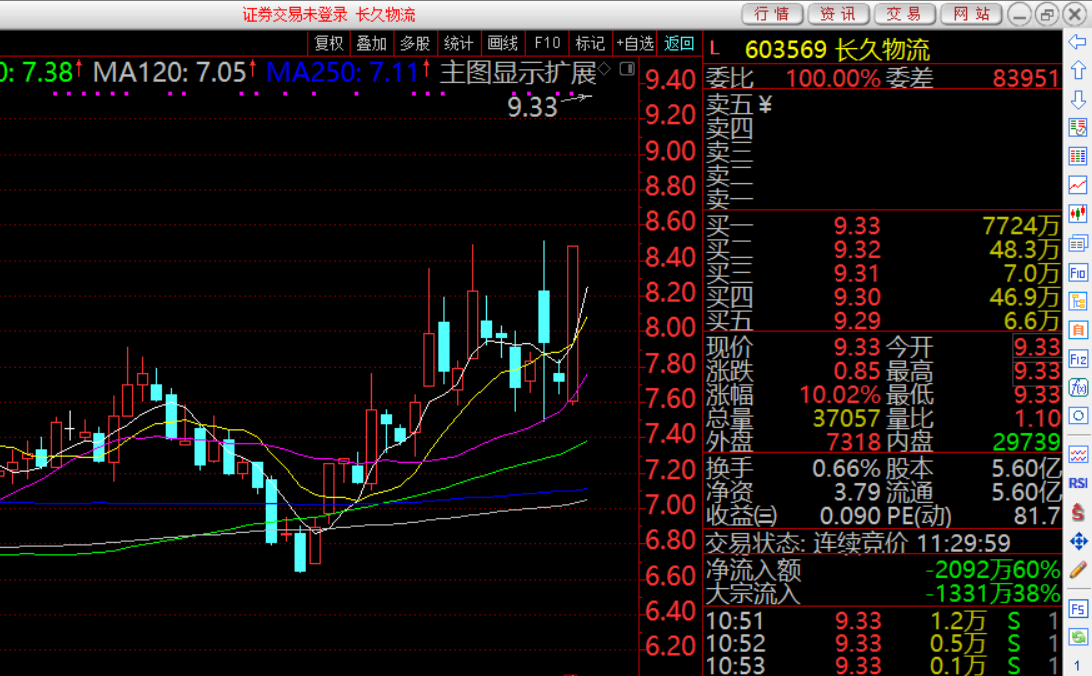Open the 行情 menu button

pos(772,14)
